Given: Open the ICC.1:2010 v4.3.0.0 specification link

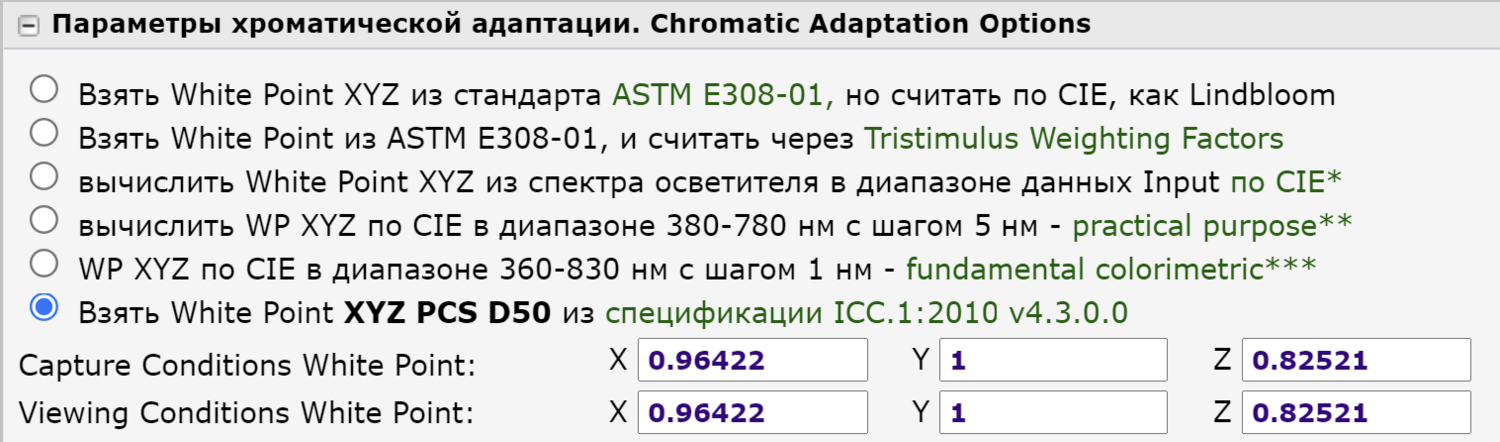Looking at the screenshot, I should coord(866,313).
